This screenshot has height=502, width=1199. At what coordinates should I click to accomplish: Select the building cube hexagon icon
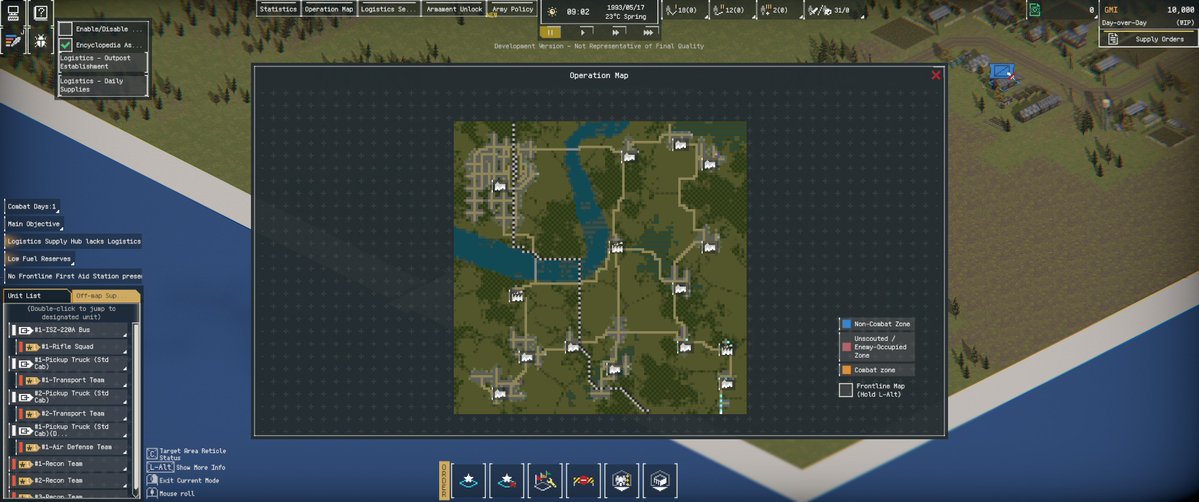click(x=659, y=481)
